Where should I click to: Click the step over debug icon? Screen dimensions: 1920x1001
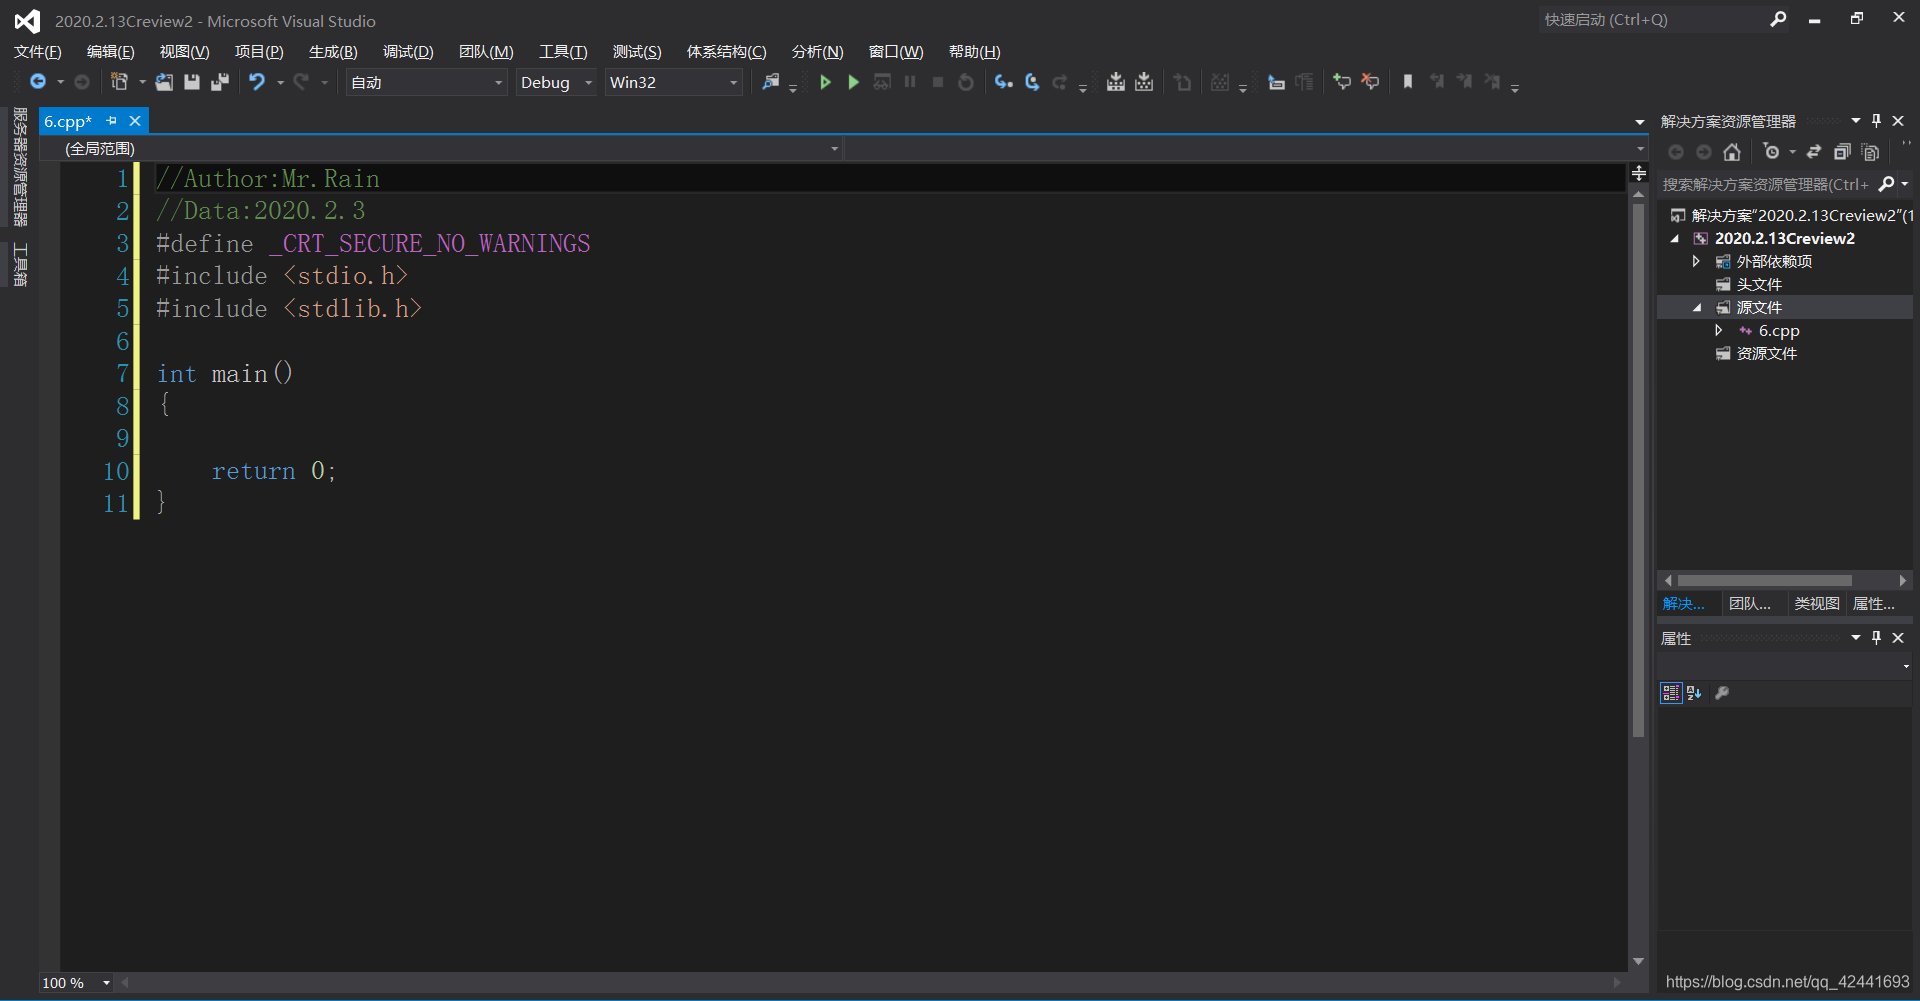pos(1032,82)
